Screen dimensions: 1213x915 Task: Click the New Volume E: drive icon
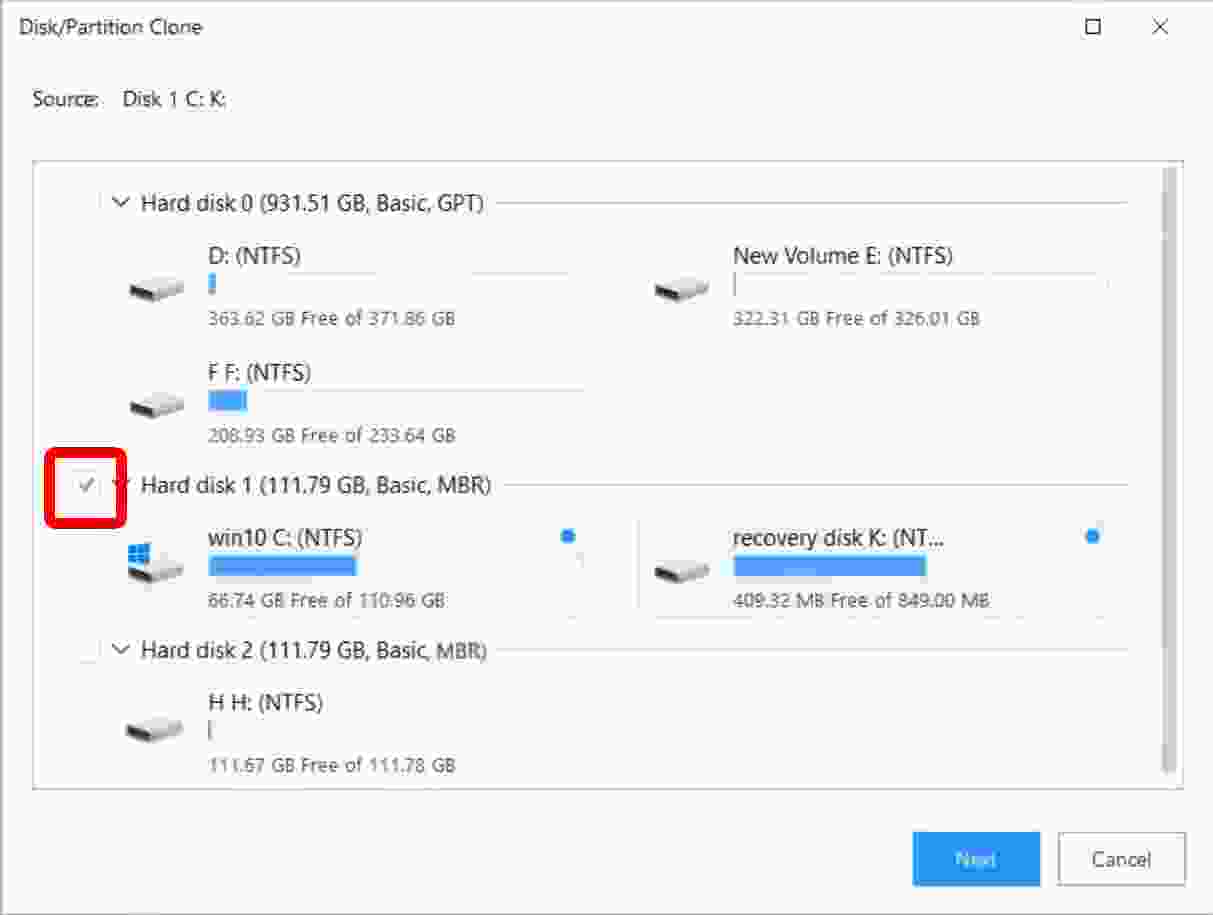pos(682,289)
